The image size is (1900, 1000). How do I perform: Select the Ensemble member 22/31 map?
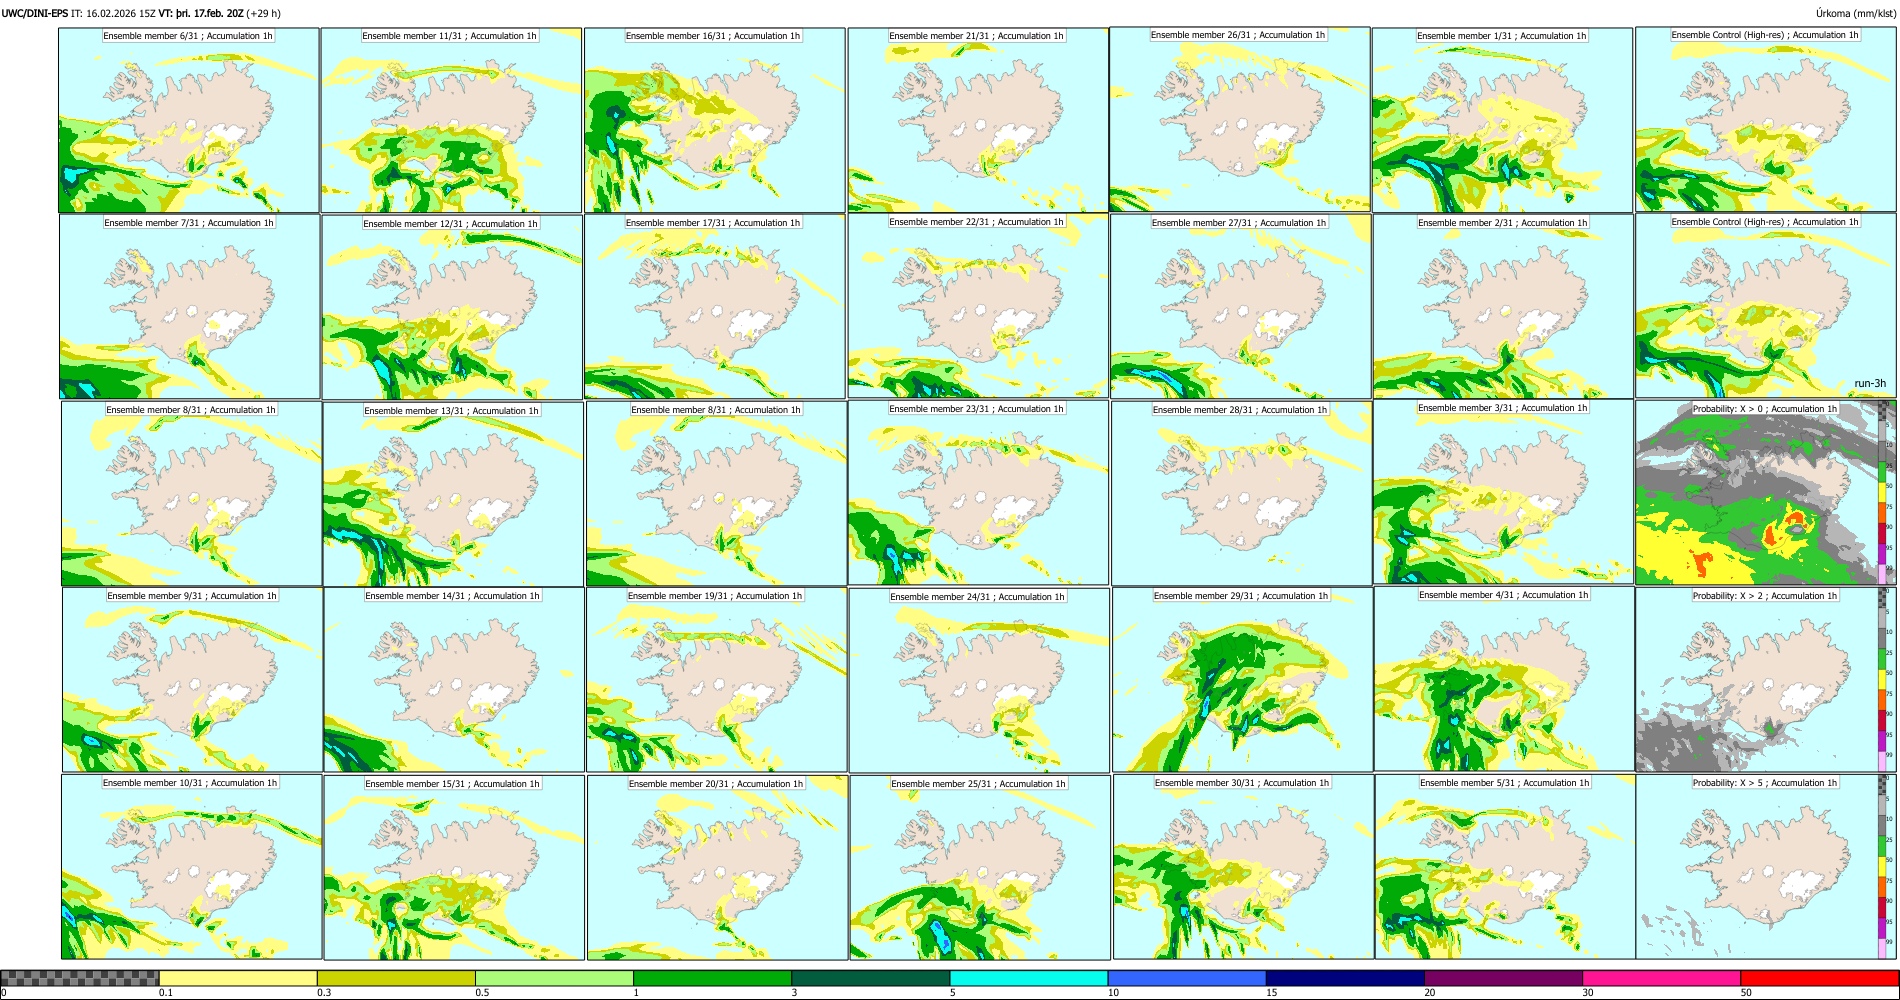pos(978,306)
